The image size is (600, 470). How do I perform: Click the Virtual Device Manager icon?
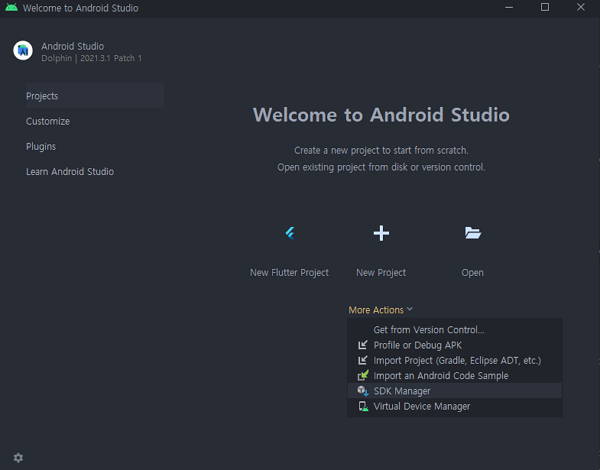363,406
